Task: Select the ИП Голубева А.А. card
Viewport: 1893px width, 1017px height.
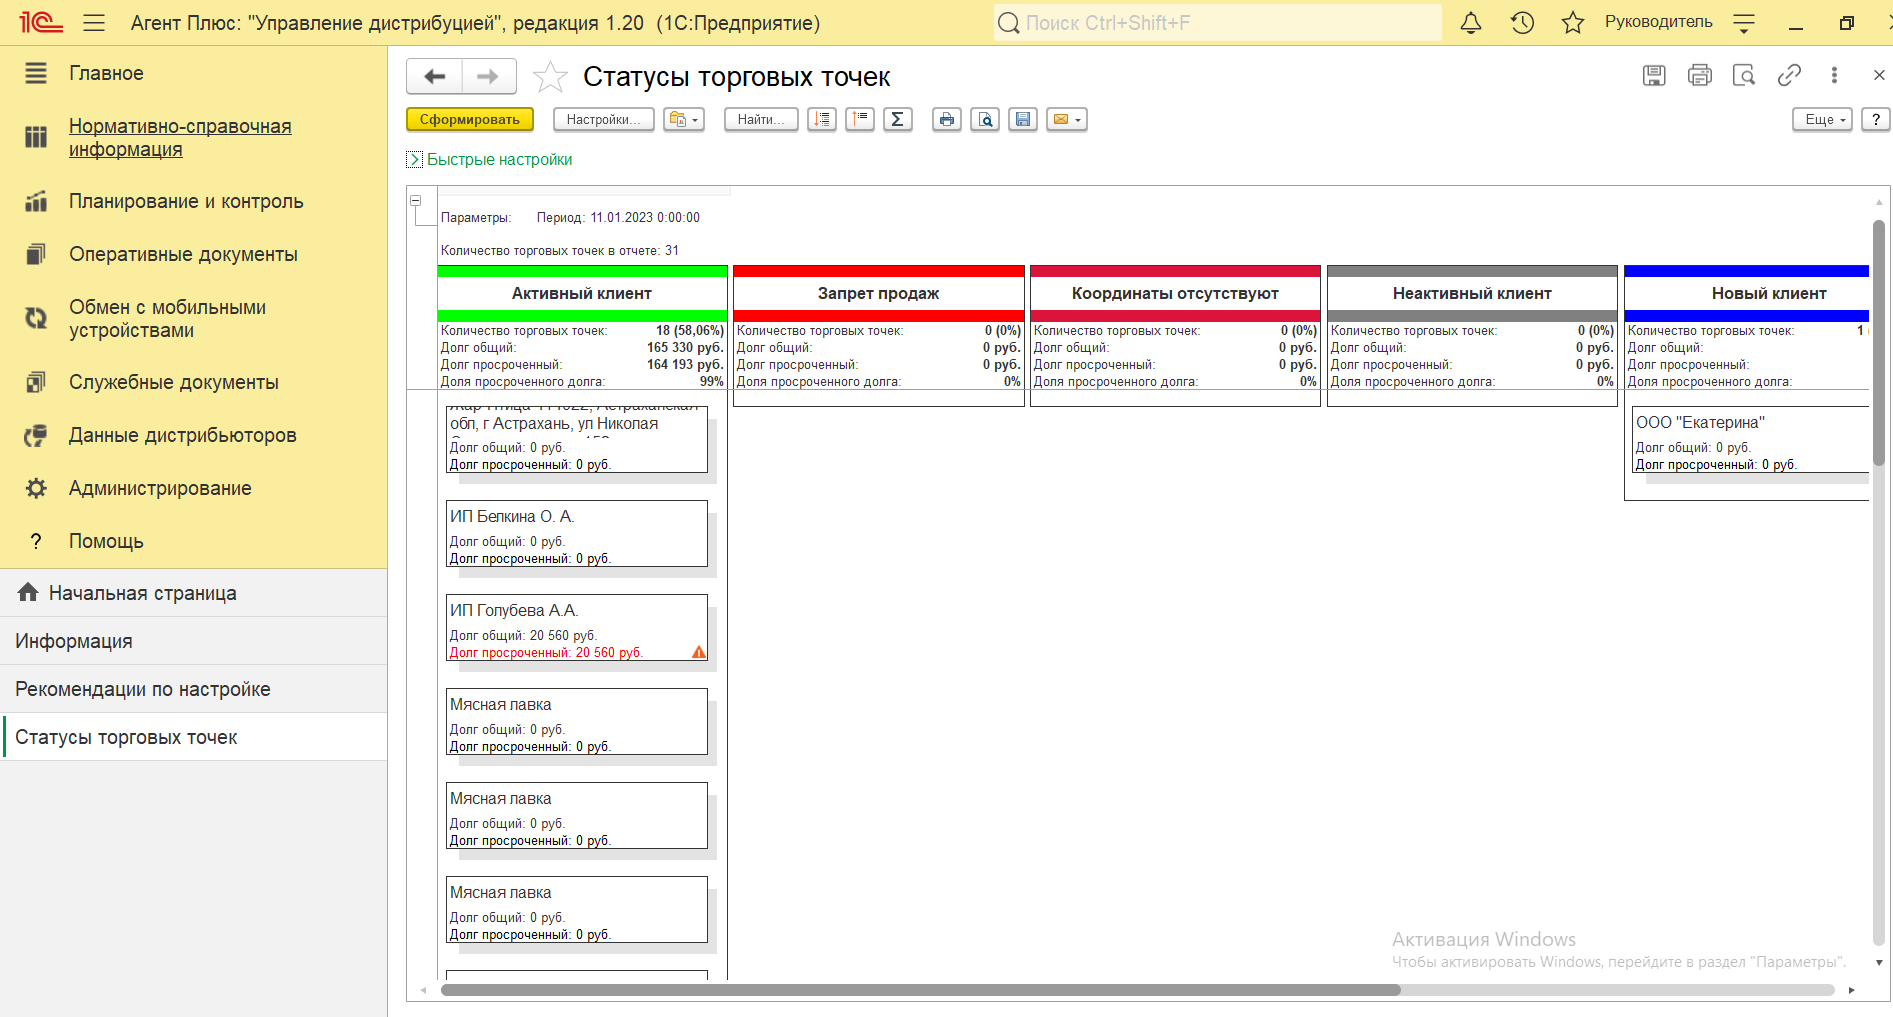Action: 577,628
